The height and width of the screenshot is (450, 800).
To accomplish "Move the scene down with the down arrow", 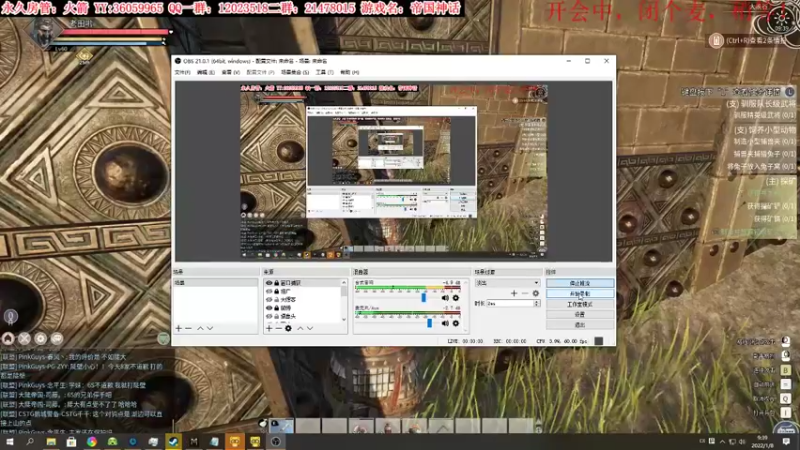I will [x=210, y=328].
